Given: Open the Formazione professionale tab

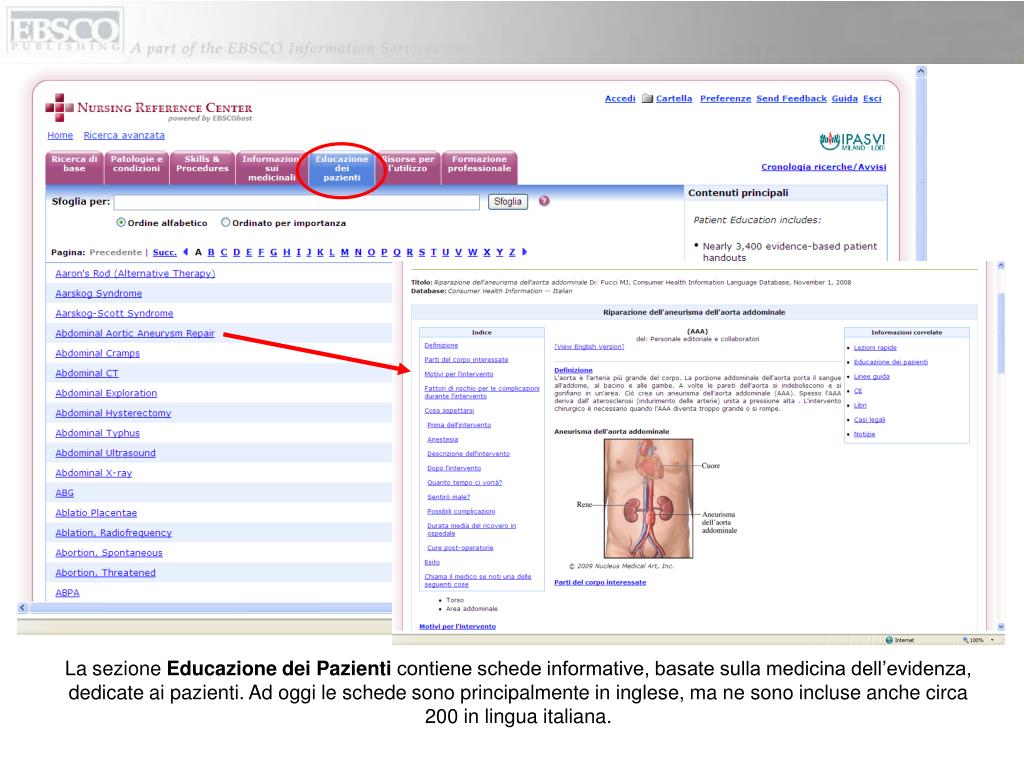Looking at the screenshot, I should click(x=479, y=167).
